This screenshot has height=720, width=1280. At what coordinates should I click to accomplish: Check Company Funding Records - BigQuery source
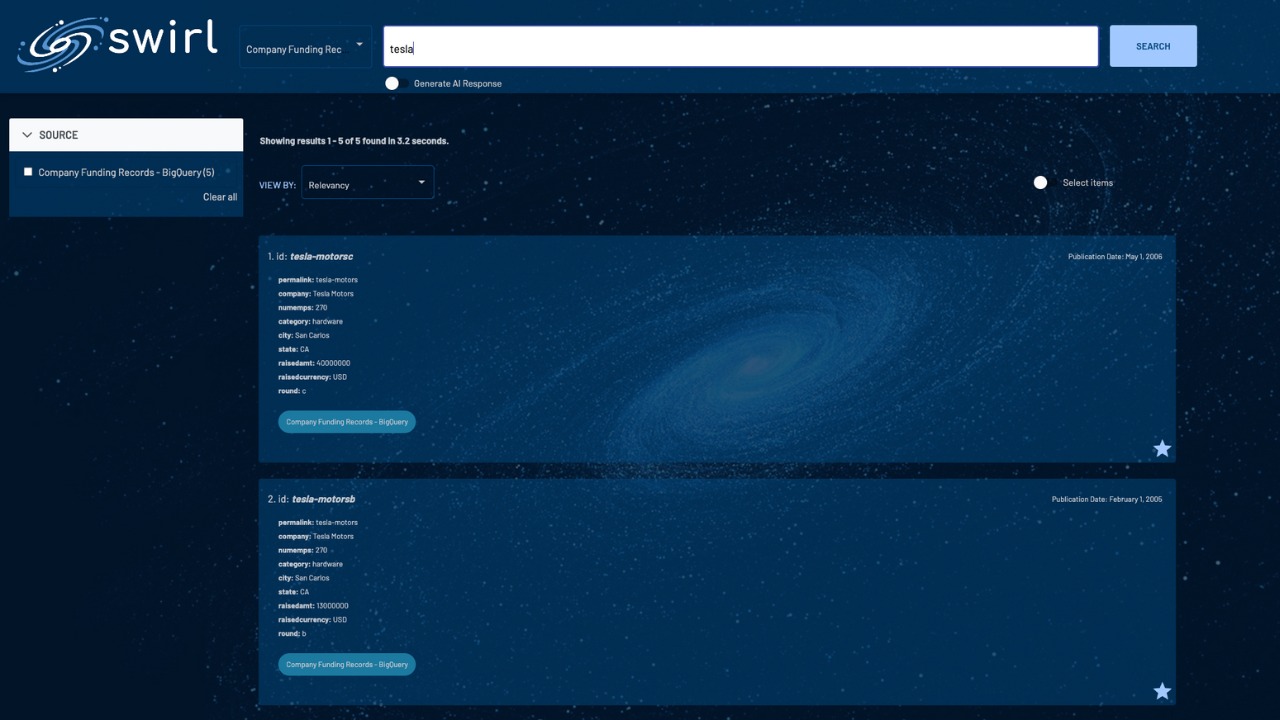[x=28, y=172]
